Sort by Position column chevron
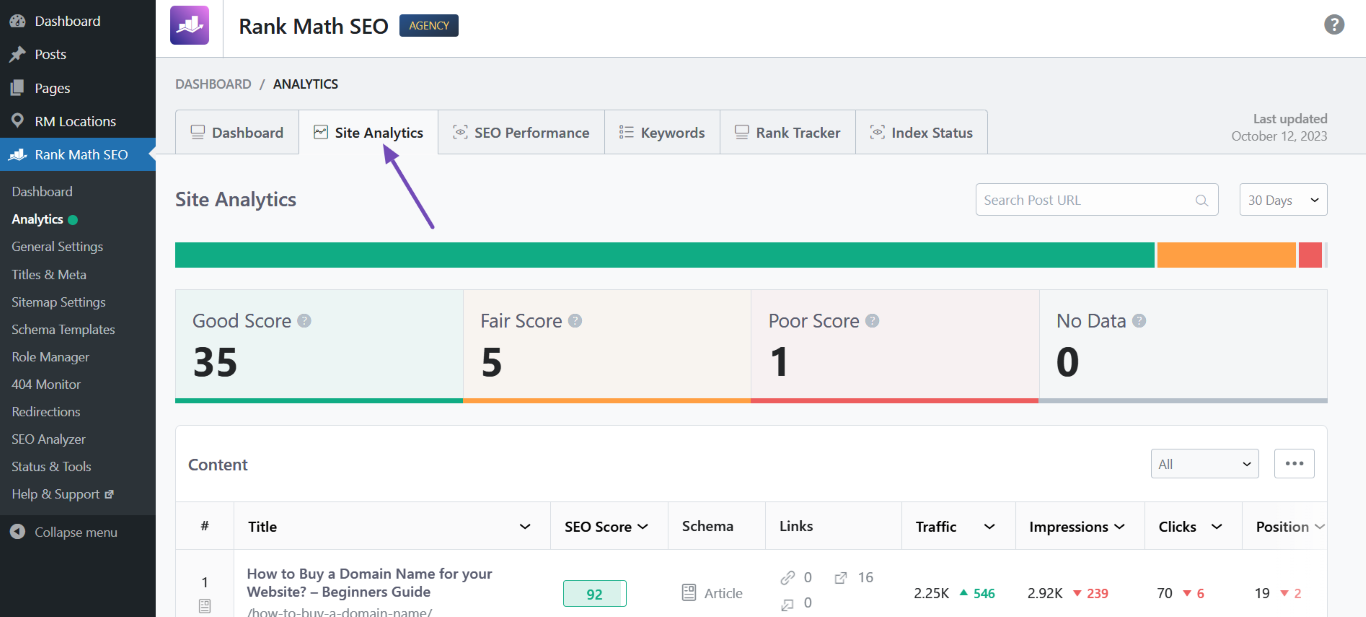The image size is (1366, 617). click(1319, 527)
